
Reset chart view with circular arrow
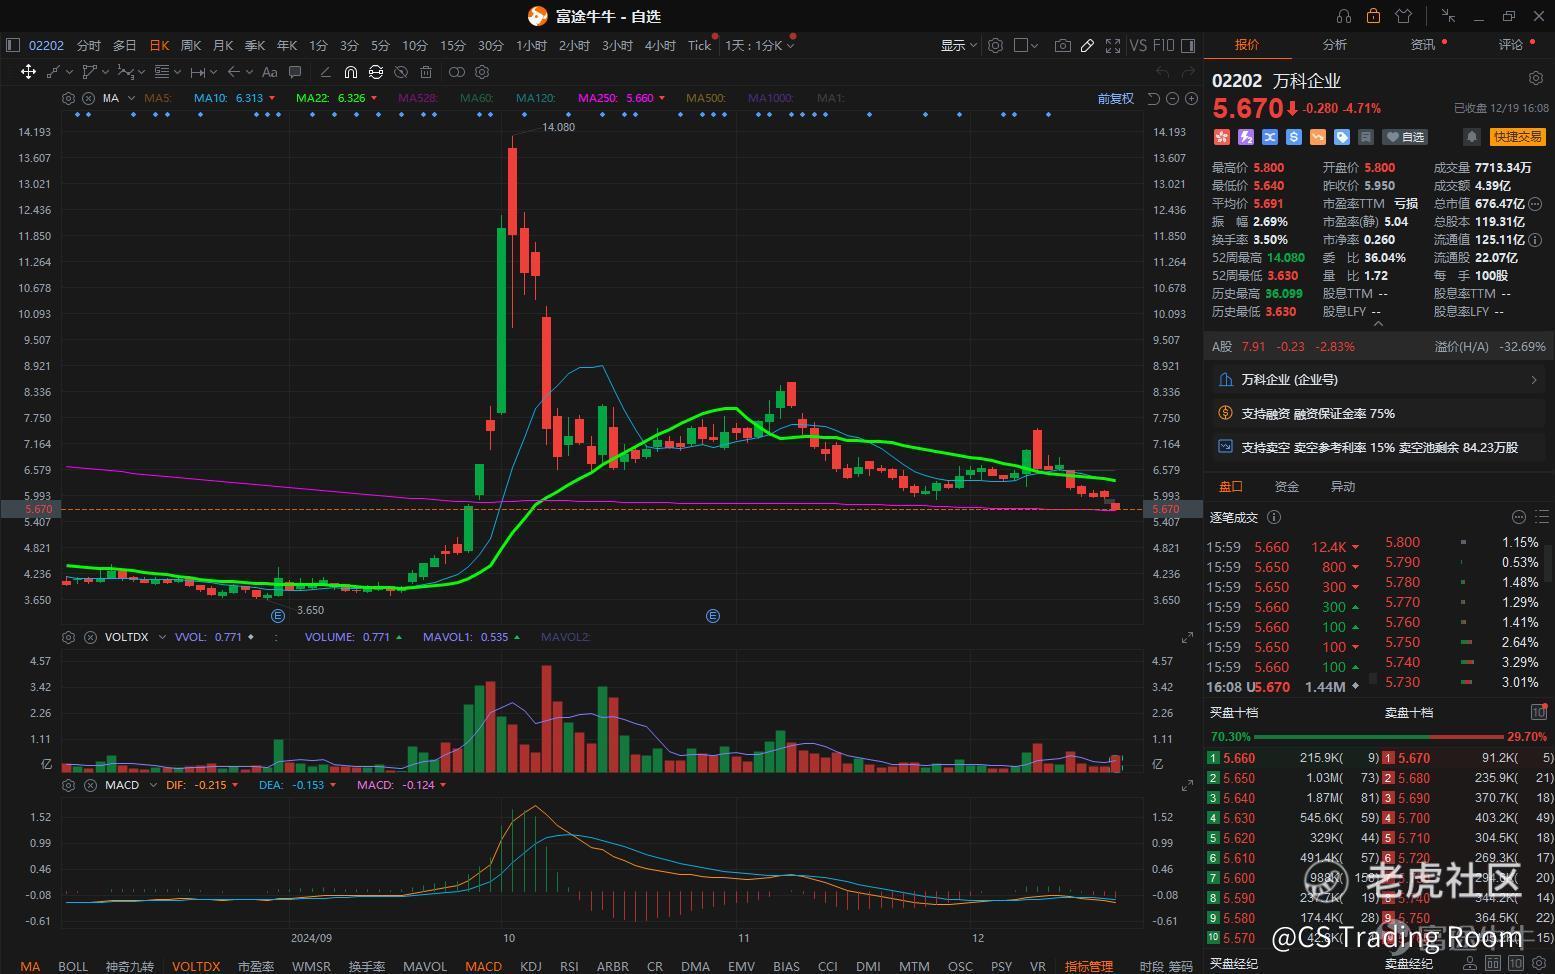click(x=1153, y=98)
